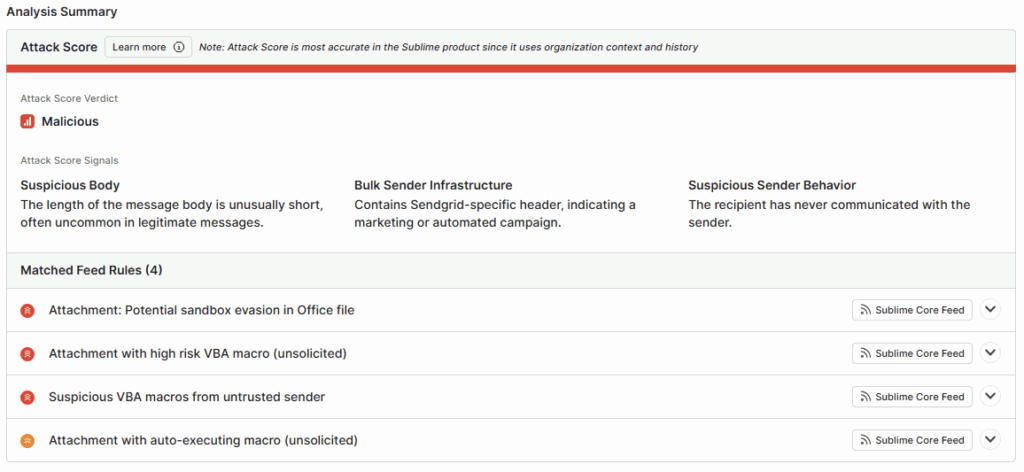Click the Sendgrid-specific header description text
The image size is (1024, 472).
(495, 213)
